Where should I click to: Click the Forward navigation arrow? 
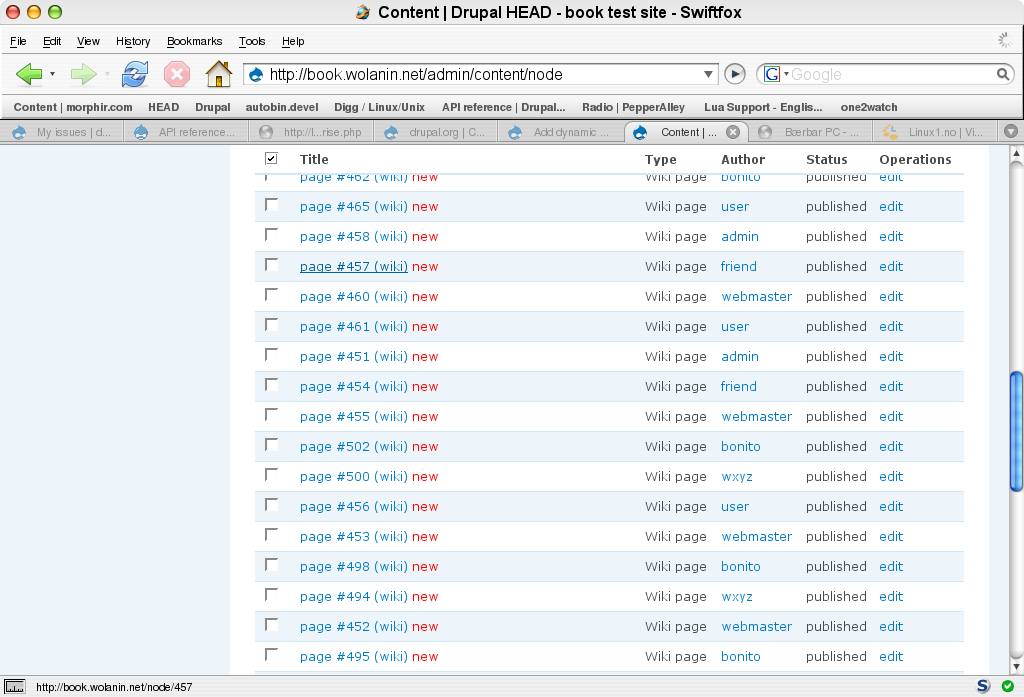click(83, 74)
